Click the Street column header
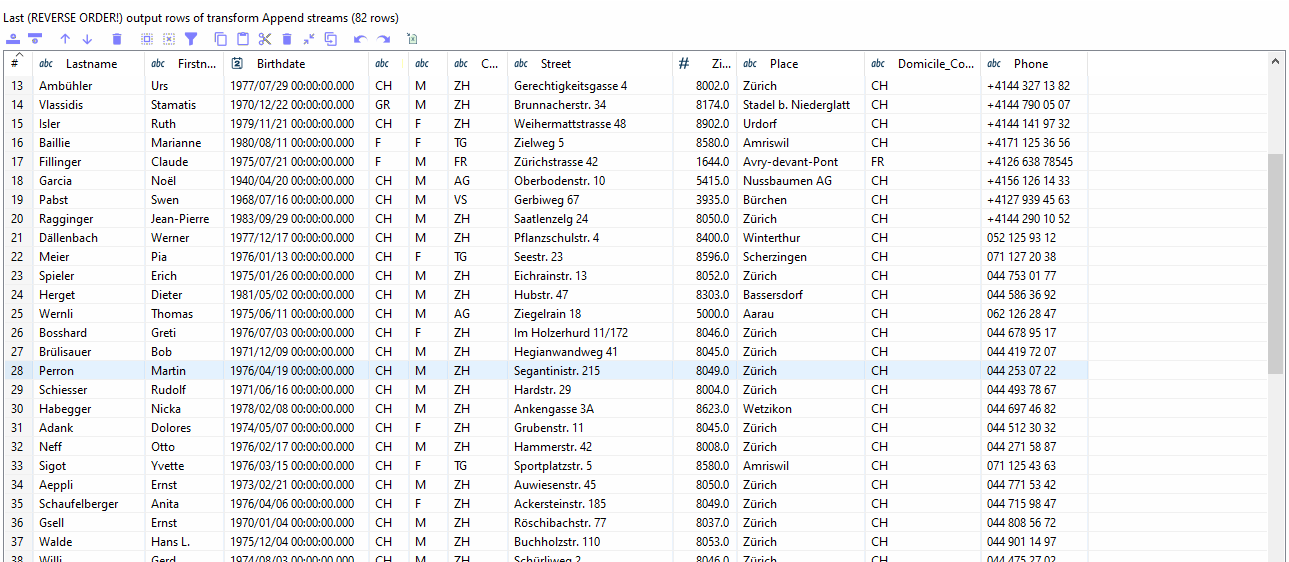The height and width of the screenshot is (562, 1289). point(555,64)
